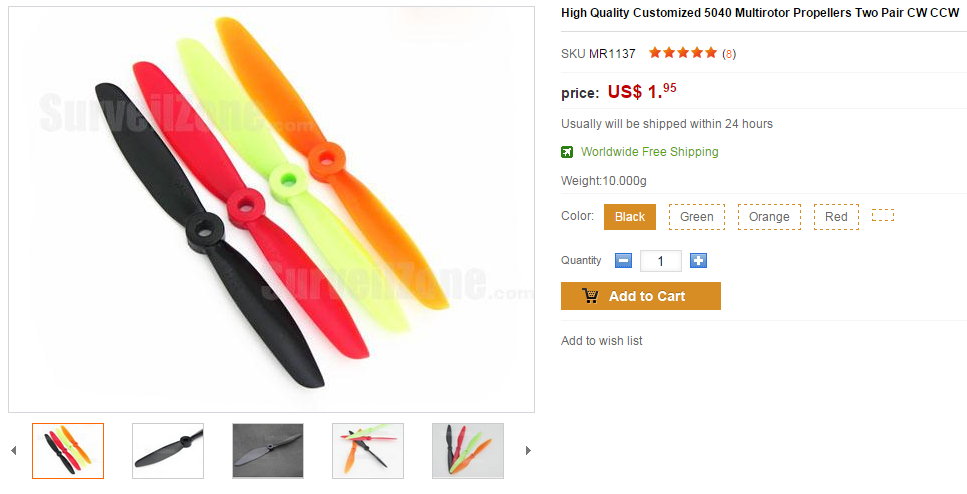This screenshot has width=967, height=494.
Task: Select the Black color option
Action: pos(630,217)
